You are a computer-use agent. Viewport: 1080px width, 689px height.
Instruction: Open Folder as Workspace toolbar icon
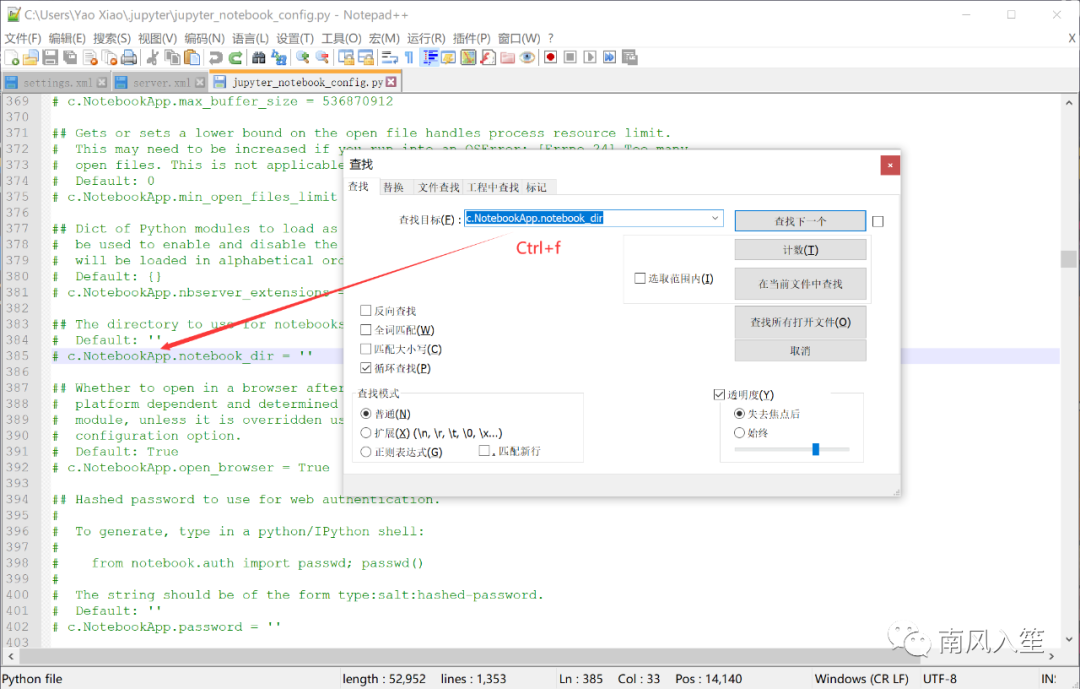pyautogui.click(x=508, y=57)
